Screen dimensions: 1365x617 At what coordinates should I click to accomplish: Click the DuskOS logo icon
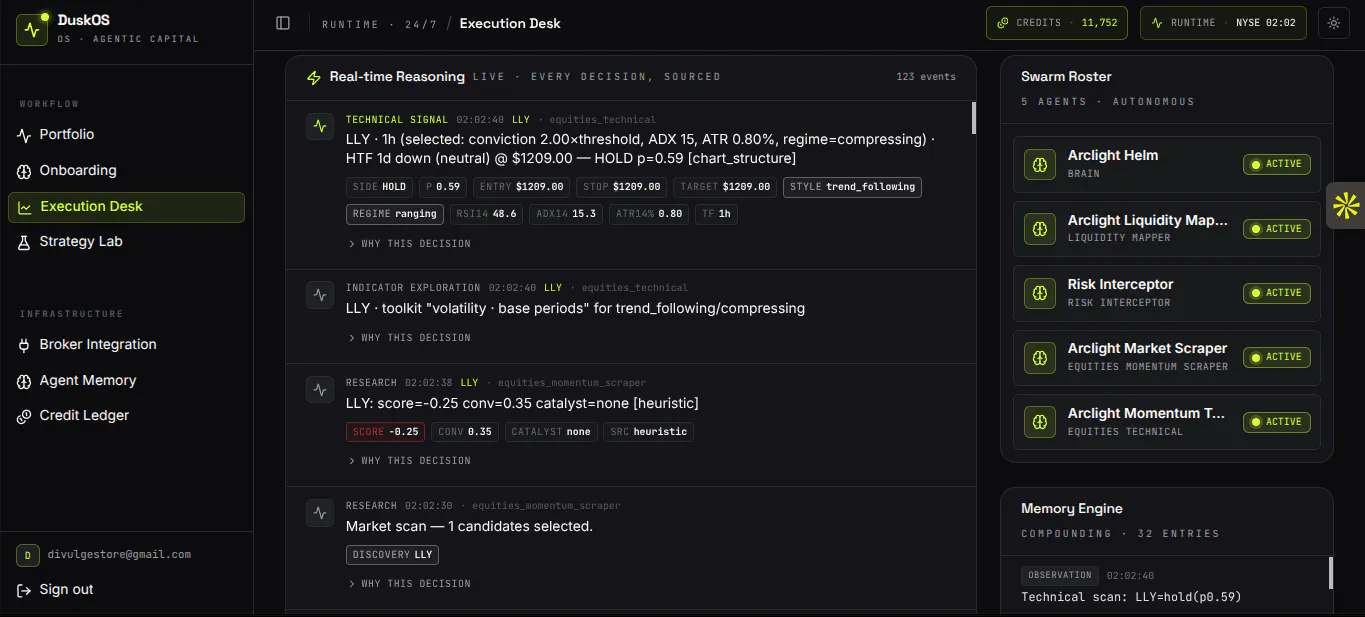pyautogui.click(x=32, y=30)
